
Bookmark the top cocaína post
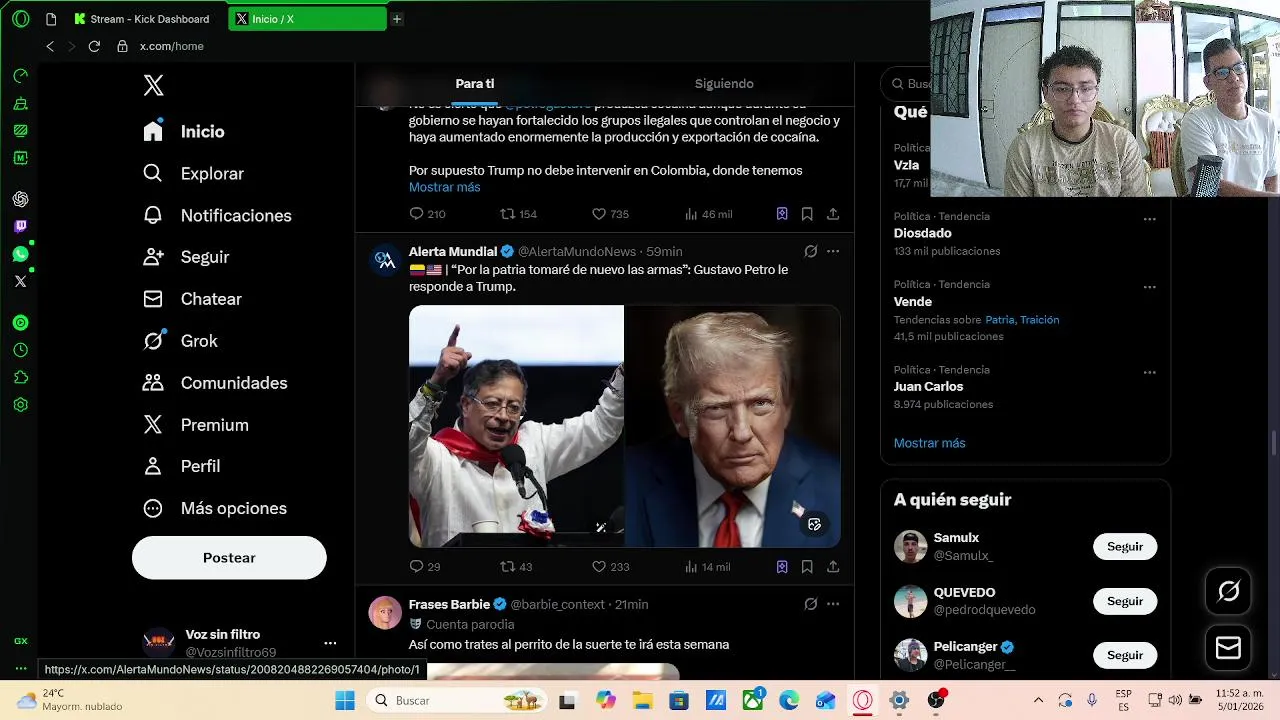click(807, 214)
